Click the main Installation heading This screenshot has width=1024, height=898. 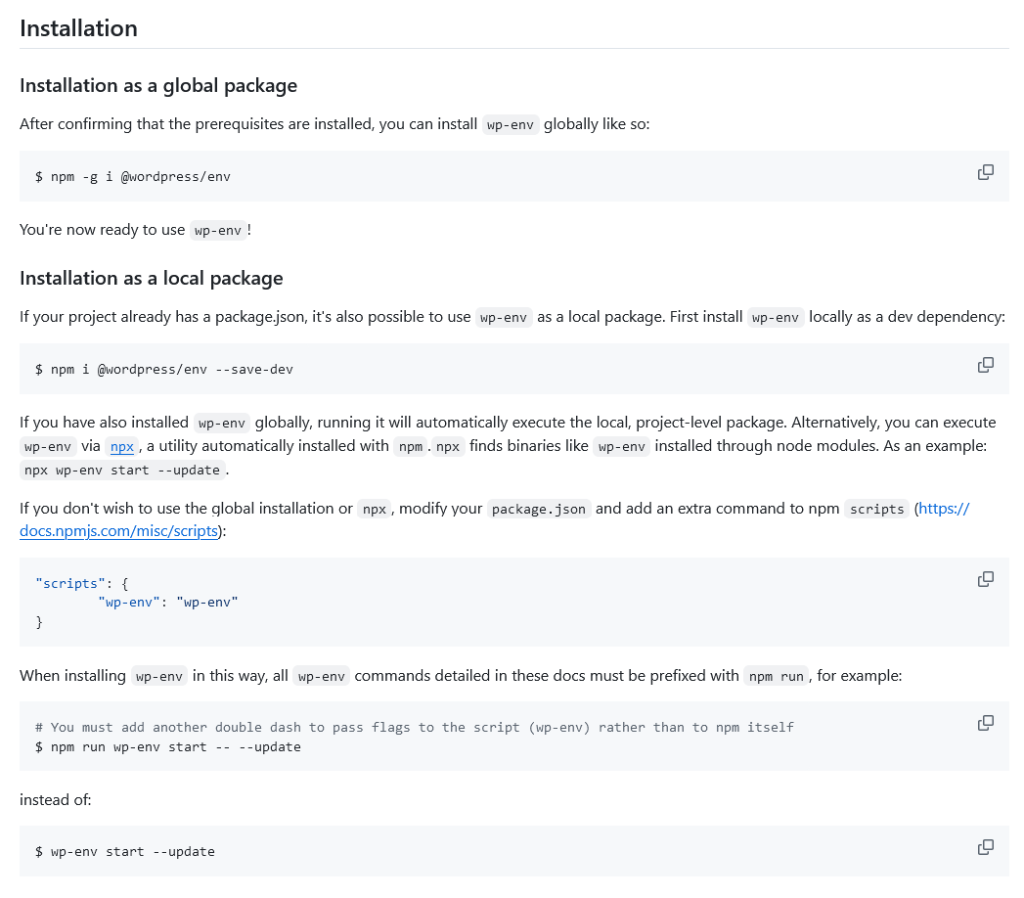point(78,28)
